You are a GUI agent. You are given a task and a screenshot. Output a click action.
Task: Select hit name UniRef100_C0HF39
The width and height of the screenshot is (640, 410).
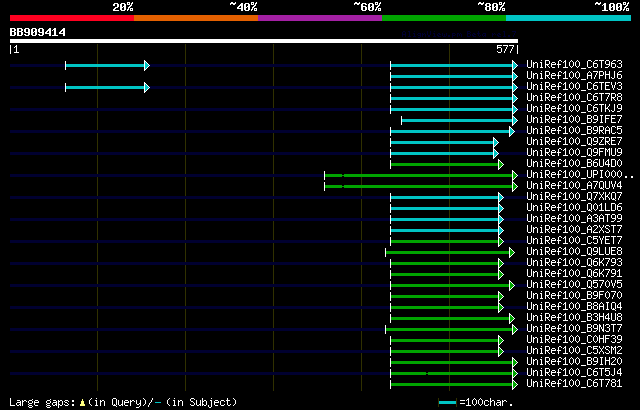574,340
